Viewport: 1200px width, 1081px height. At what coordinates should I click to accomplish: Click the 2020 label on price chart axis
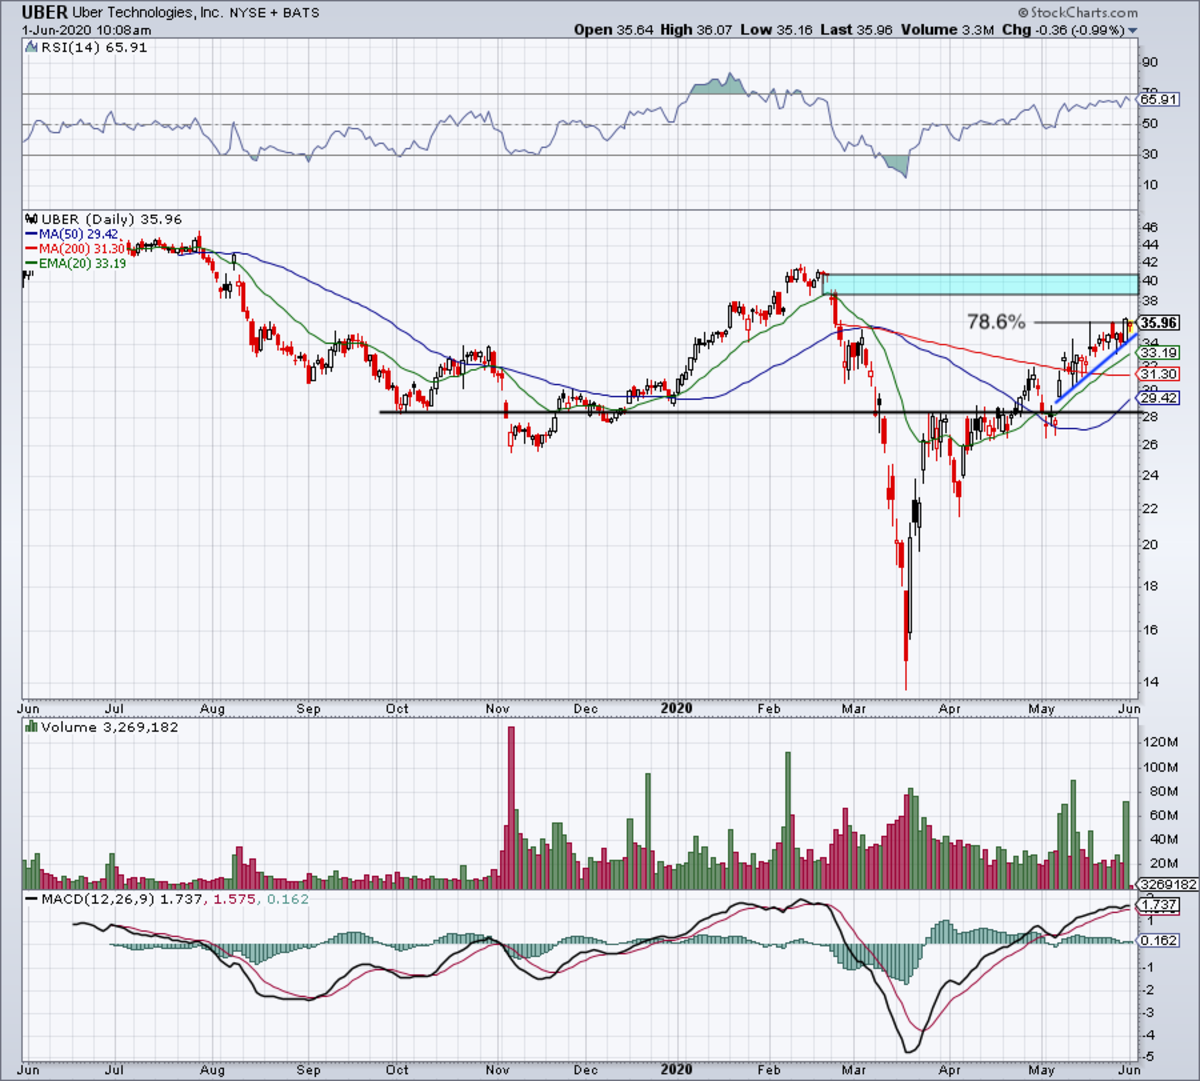tap(677, 708)
